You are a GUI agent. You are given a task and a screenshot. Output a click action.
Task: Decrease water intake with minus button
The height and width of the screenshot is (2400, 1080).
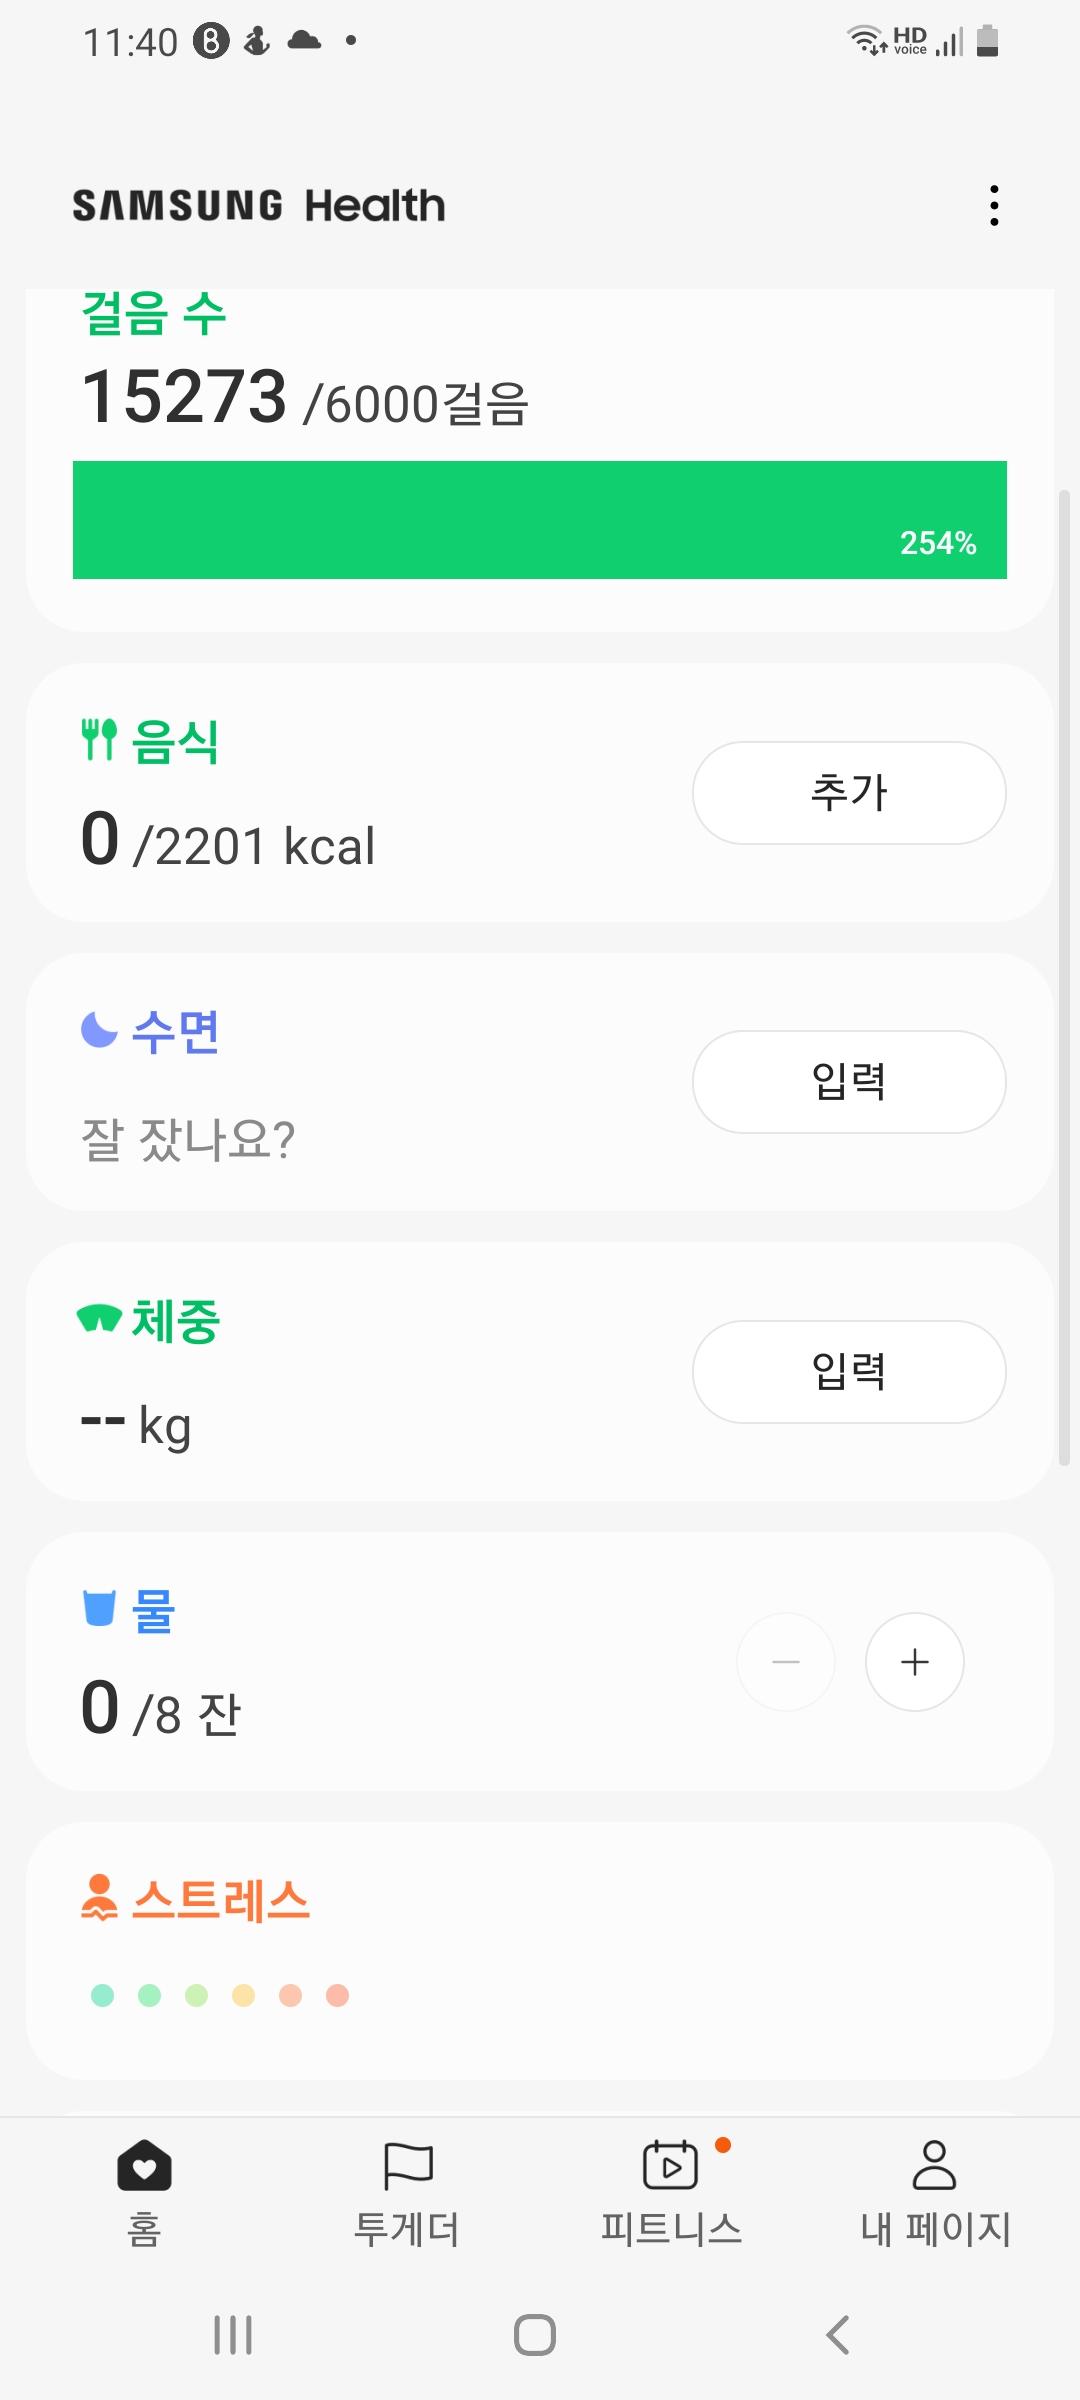[786, 1662]
